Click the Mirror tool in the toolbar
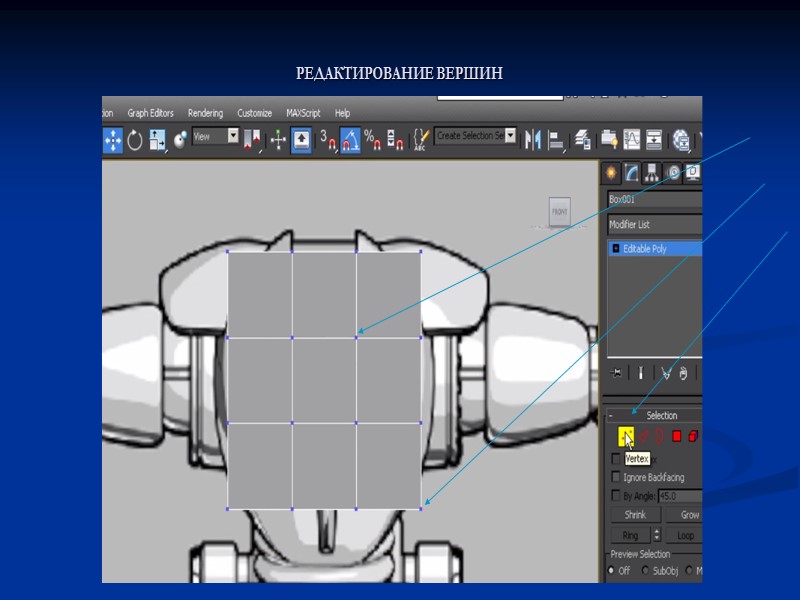This screenshot has width=800, height=600. 533,139
